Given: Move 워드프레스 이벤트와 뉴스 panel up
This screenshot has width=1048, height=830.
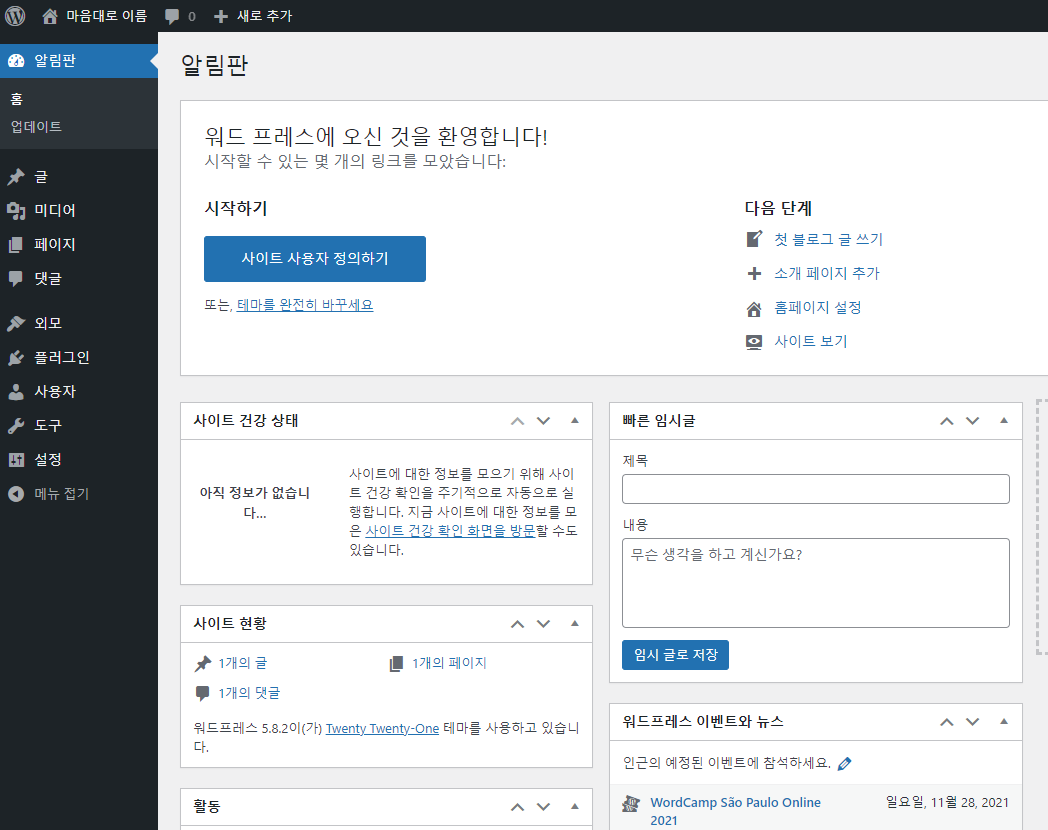Looking at the screenshot, I should coord(946,722).
